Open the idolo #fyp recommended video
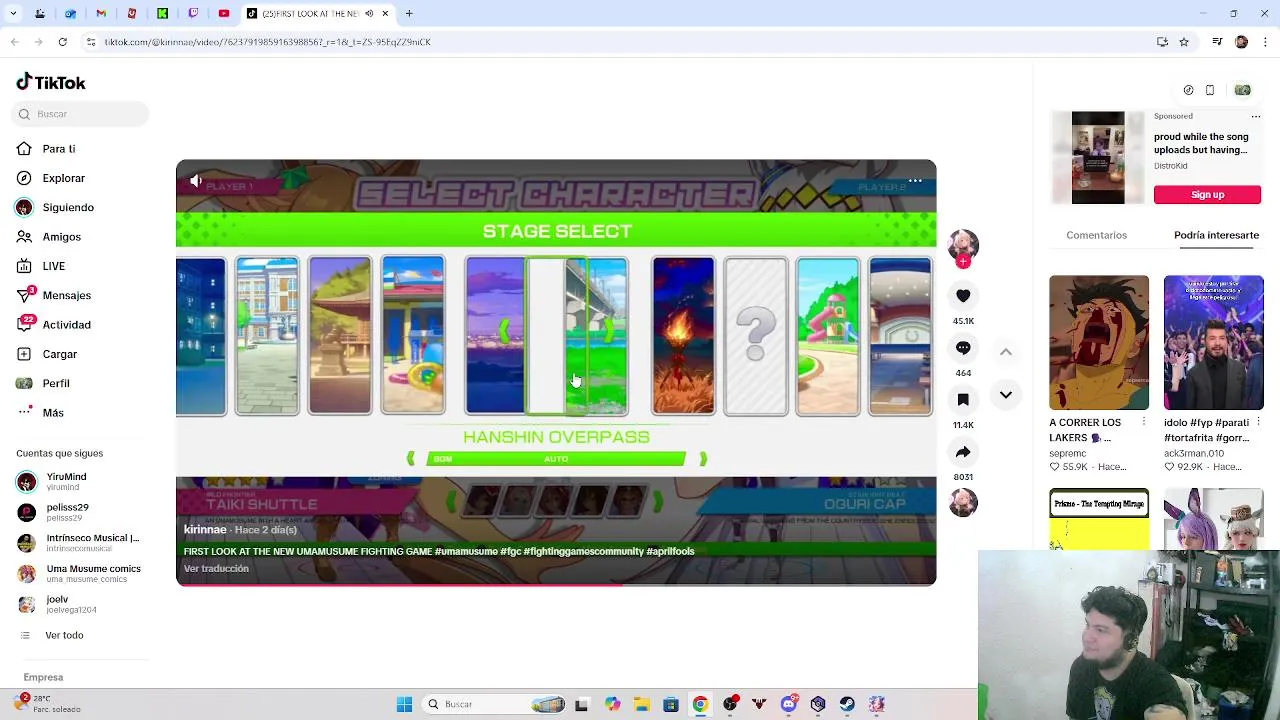This screenshot has height=720, width=1280. pos(1213,343)
